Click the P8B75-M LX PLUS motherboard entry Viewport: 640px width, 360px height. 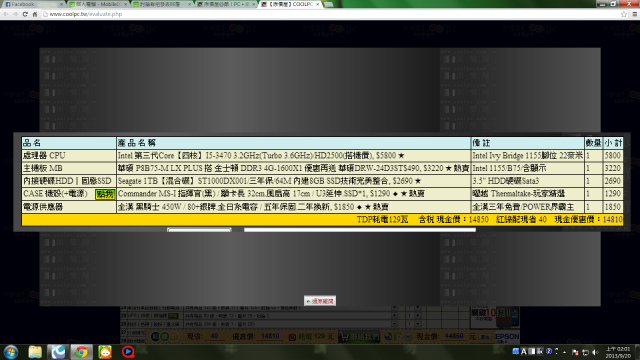coord(293,168)
